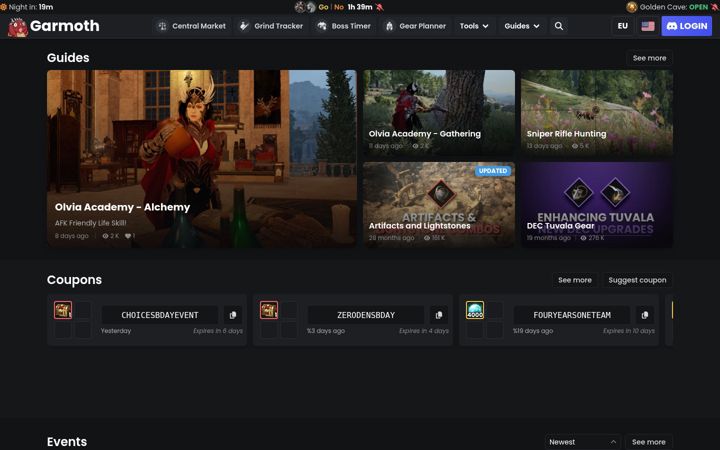Click the 4000 pearl reward icon
The height and width of the screenshot is (450, 720).
click(475, 310)
